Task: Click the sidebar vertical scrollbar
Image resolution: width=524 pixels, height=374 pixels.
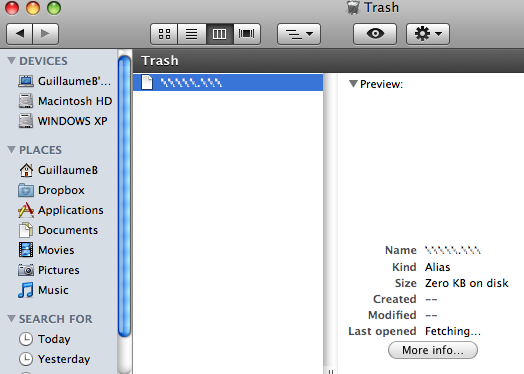Action: click(124, 197)
